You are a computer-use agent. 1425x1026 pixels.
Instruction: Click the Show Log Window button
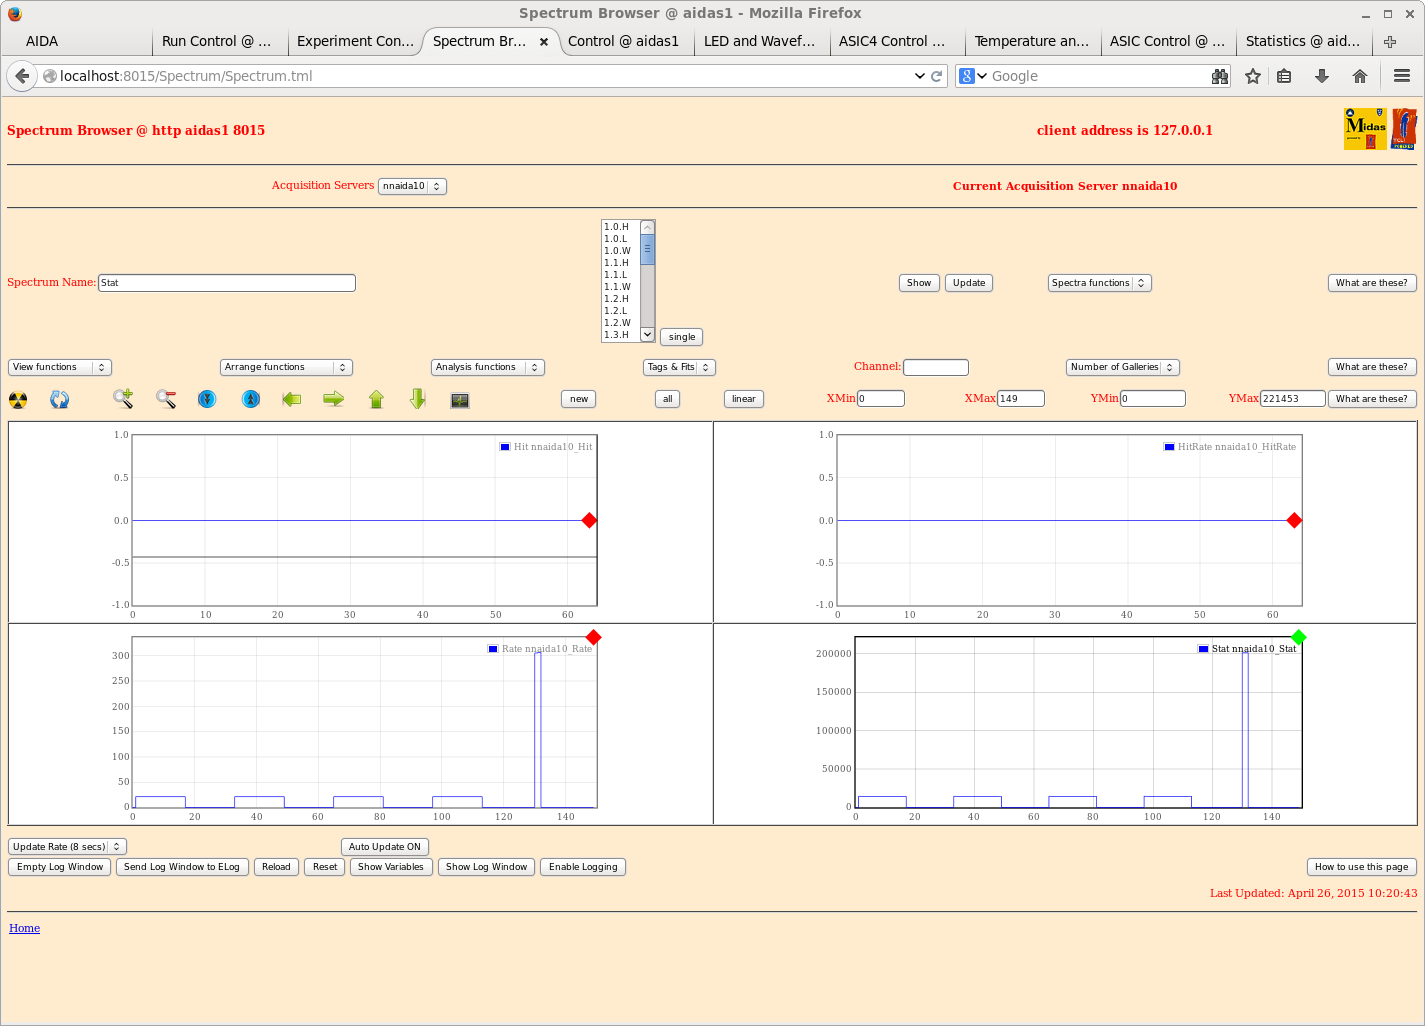(486, 867)
